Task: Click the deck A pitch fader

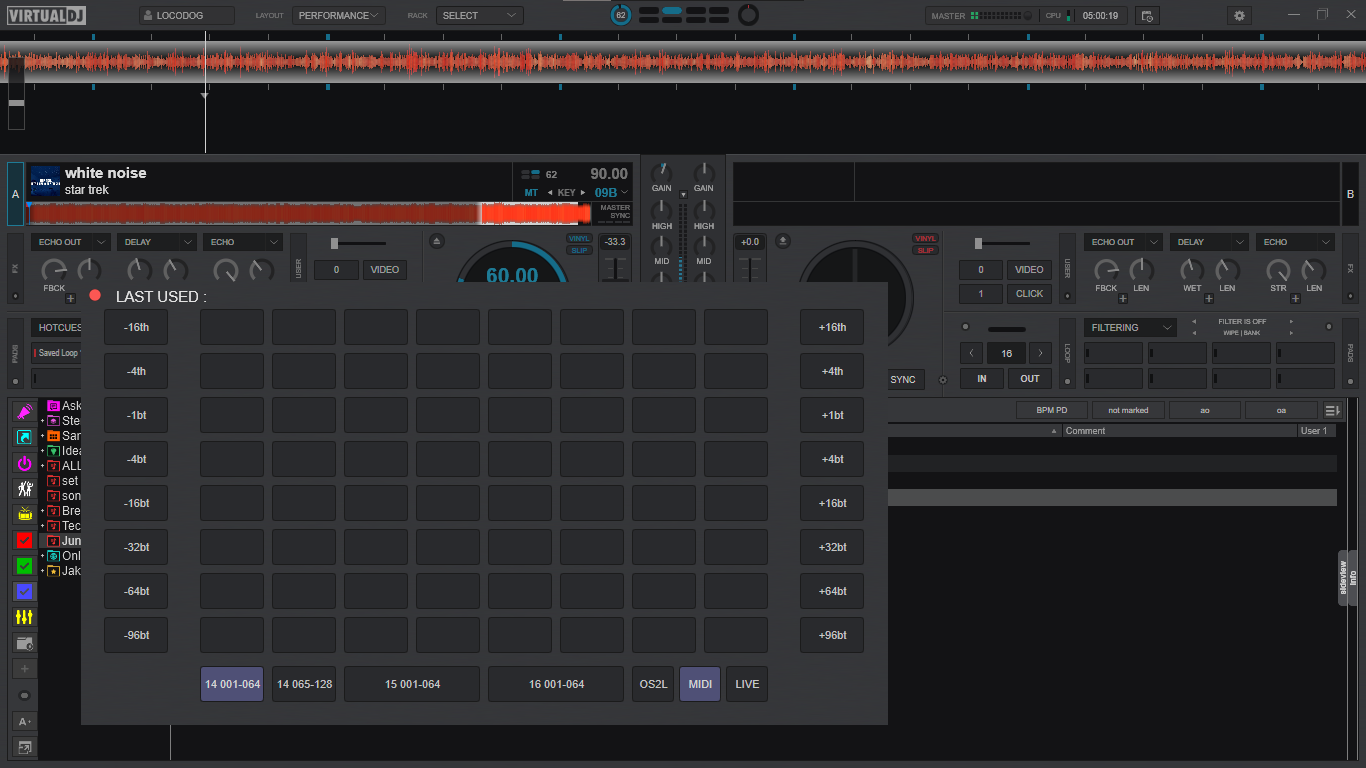Action: coord(615,268)
